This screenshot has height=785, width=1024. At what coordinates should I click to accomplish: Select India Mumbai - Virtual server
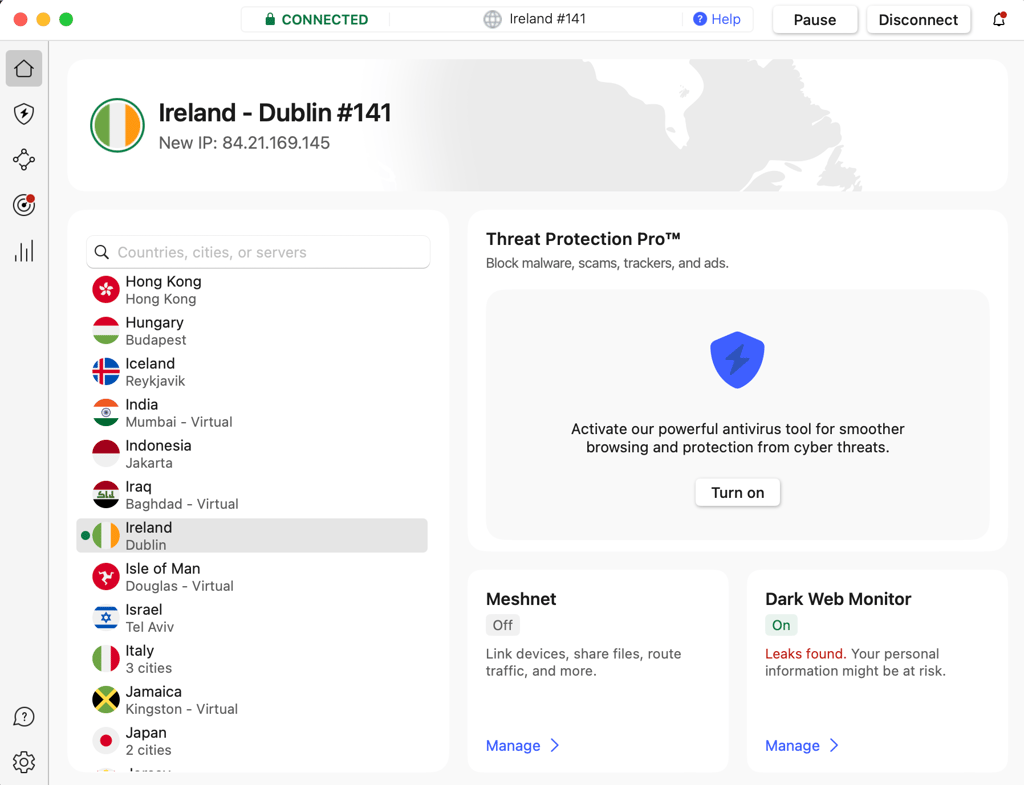252,413
